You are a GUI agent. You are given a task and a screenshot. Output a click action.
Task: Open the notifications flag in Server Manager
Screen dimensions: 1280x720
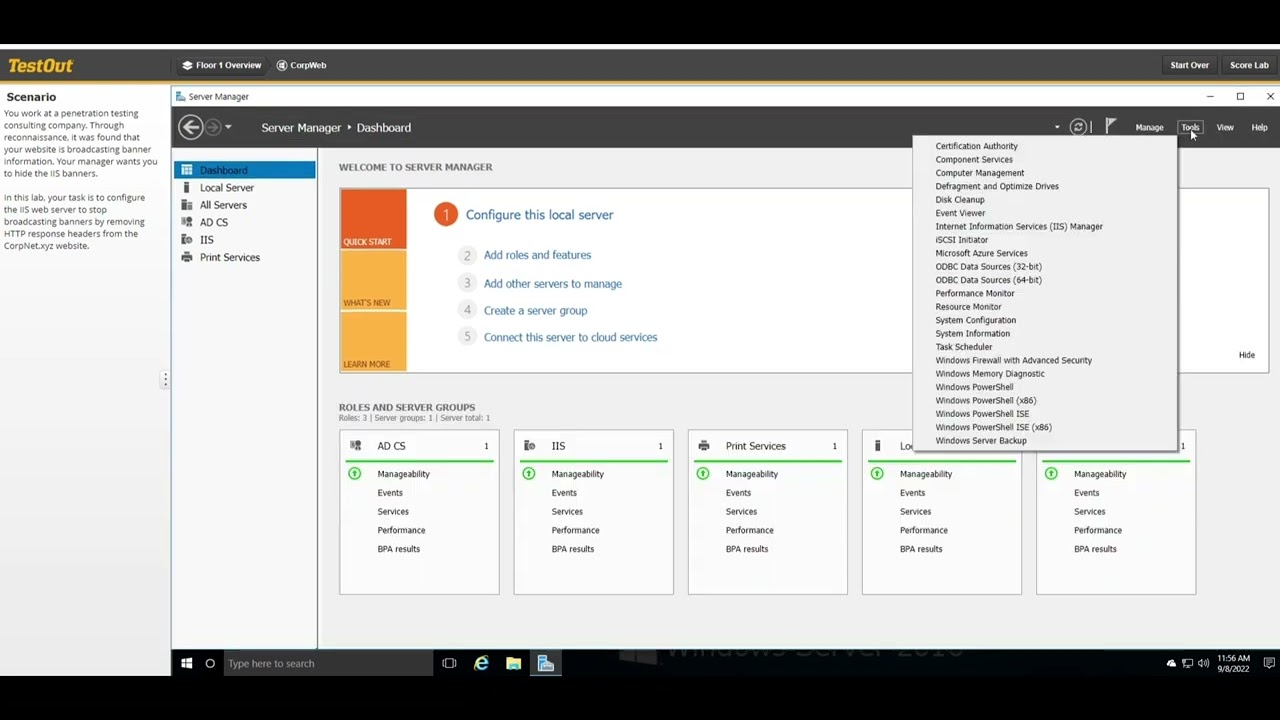click(x=1111, y=126)
